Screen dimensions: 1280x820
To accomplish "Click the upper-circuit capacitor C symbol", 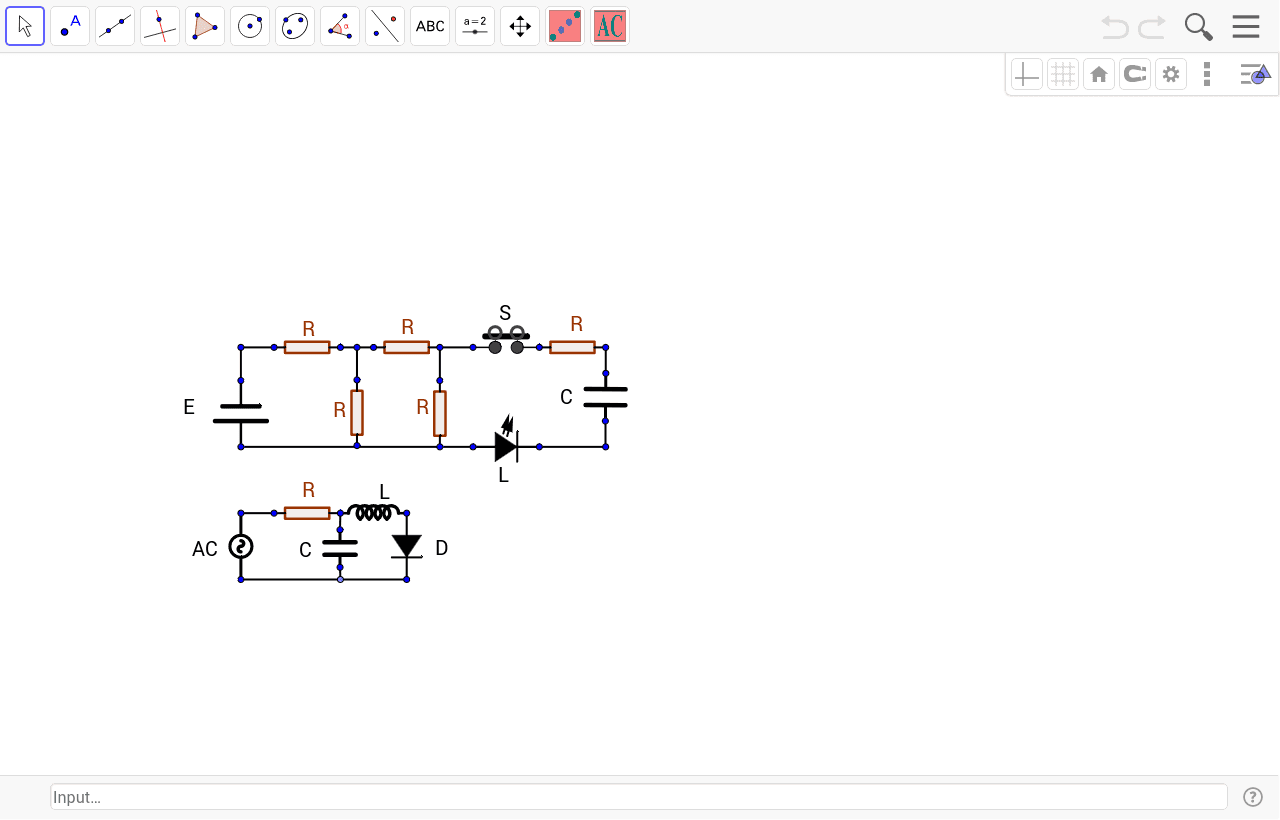I will coord(605,397).
